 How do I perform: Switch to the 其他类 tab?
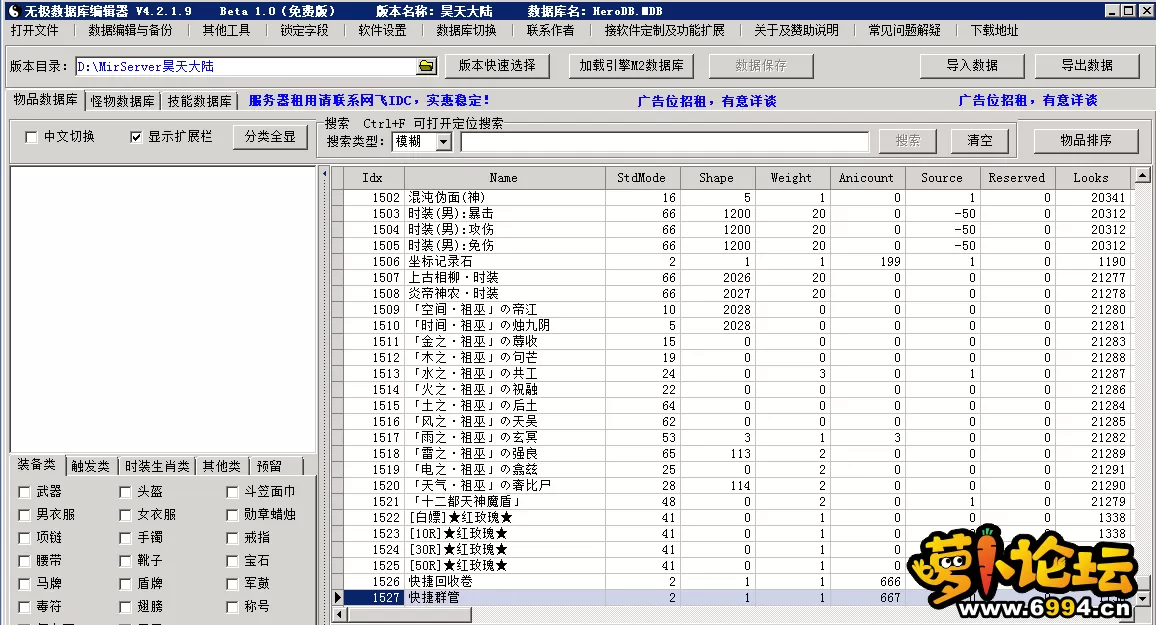(222, 467)
